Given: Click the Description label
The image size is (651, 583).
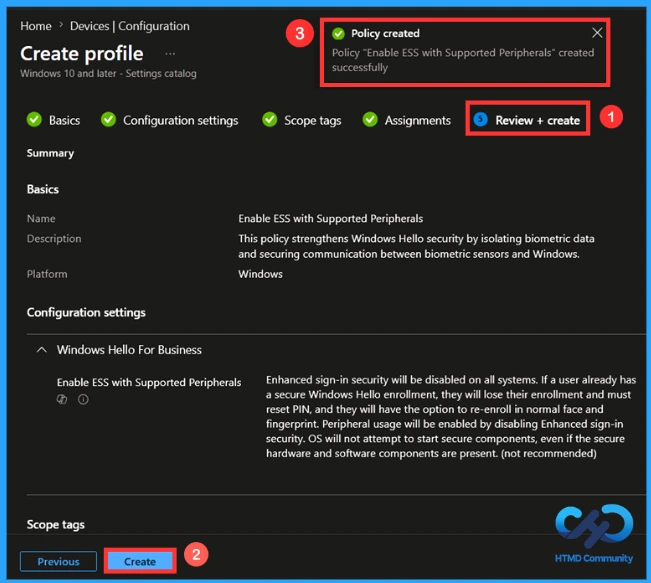Looking at the screenshot, I should click(x=54, y=239).
